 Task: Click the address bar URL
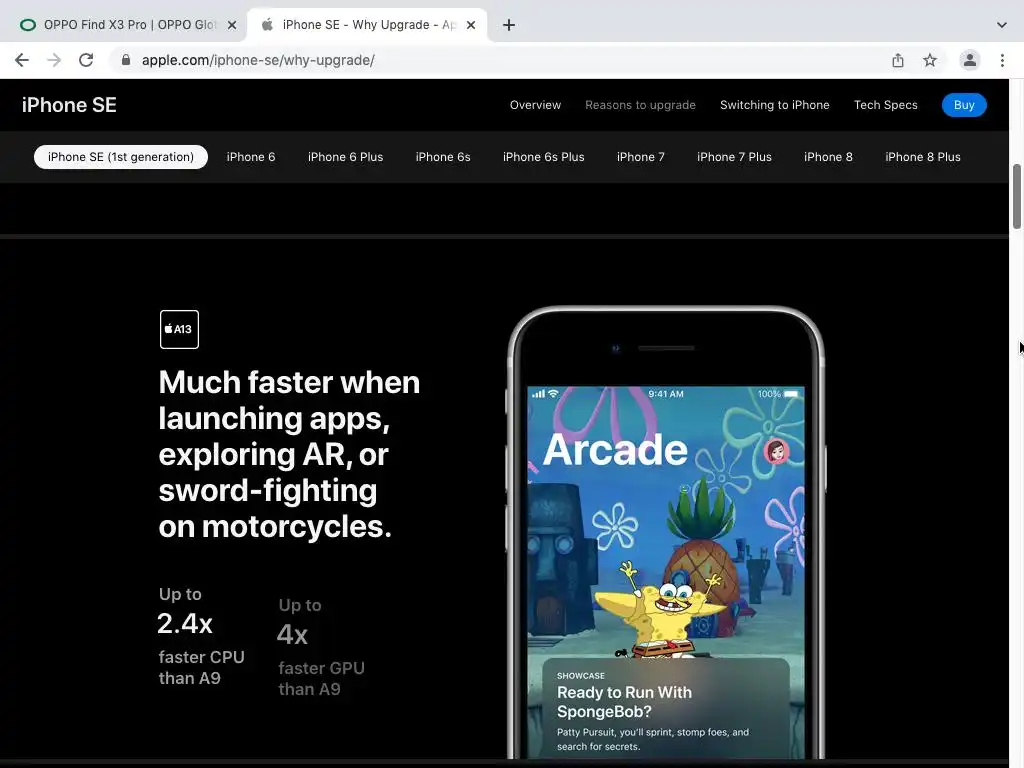[258, 60]
